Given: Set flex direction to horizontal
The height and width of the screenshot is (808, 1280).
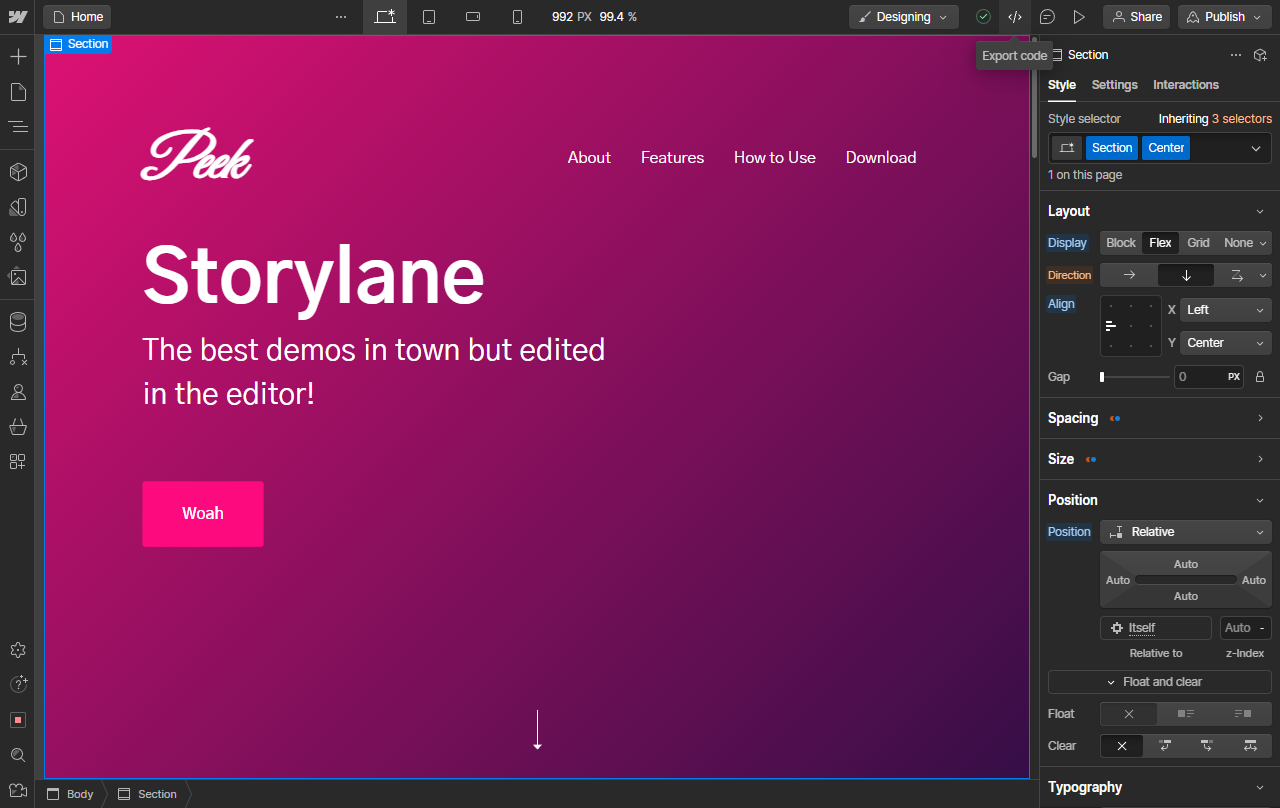Looking at the screenshot, I should [1129, 275].
